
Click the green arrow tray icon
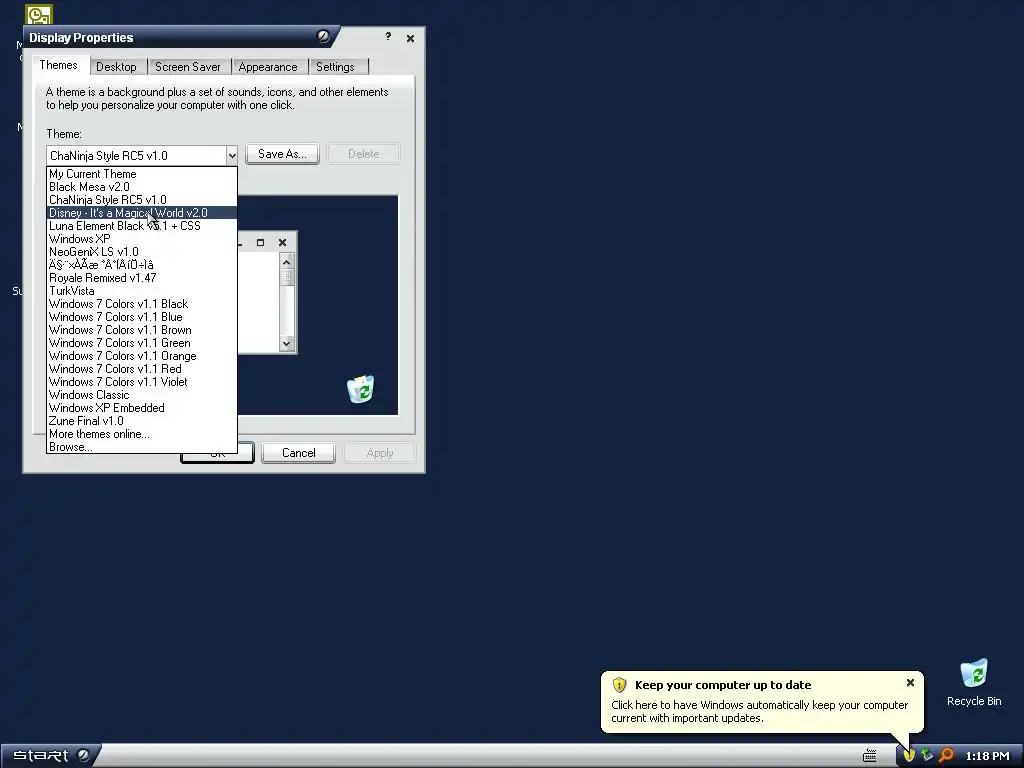[x=927, y=756]
